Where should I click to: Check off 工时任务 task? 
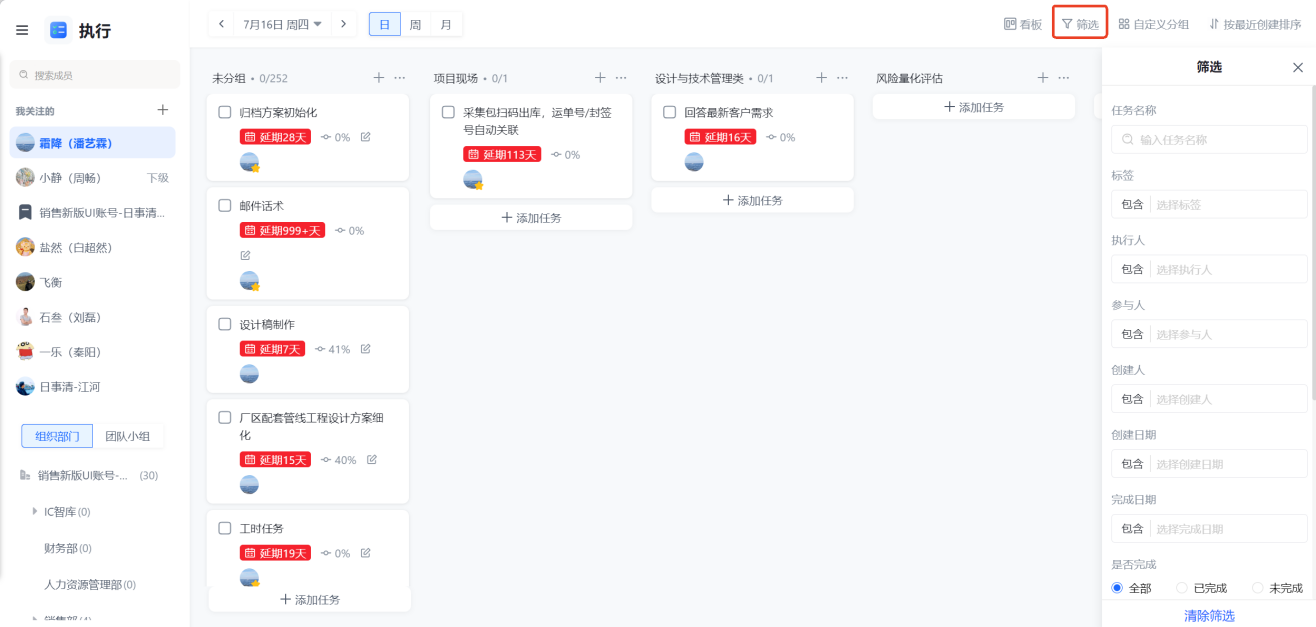225,528
